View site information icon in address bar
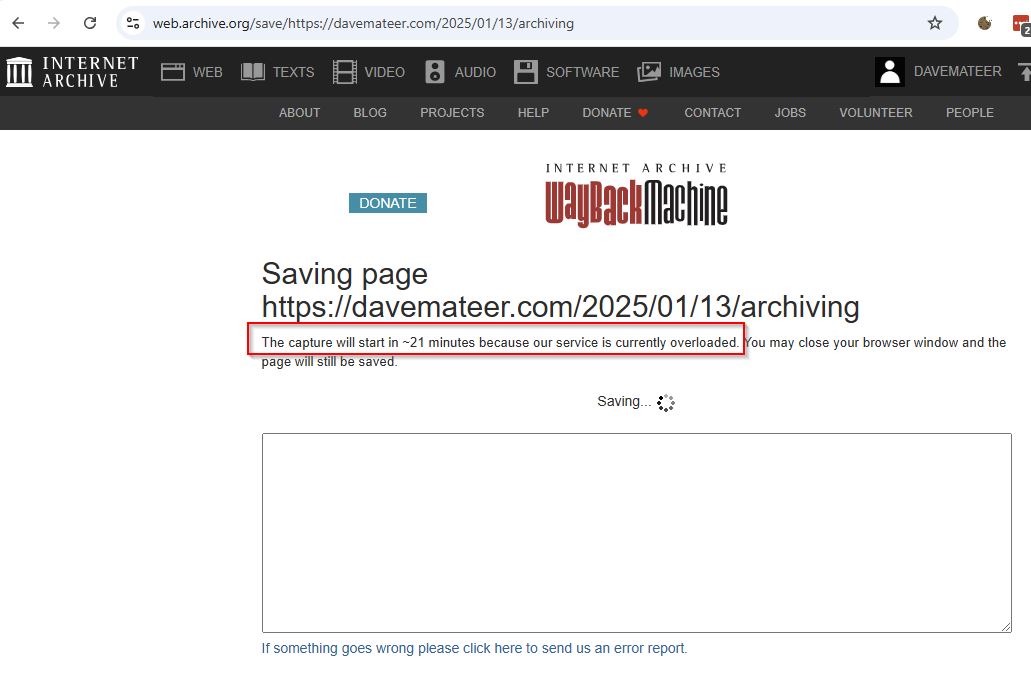 pos(133,23)
